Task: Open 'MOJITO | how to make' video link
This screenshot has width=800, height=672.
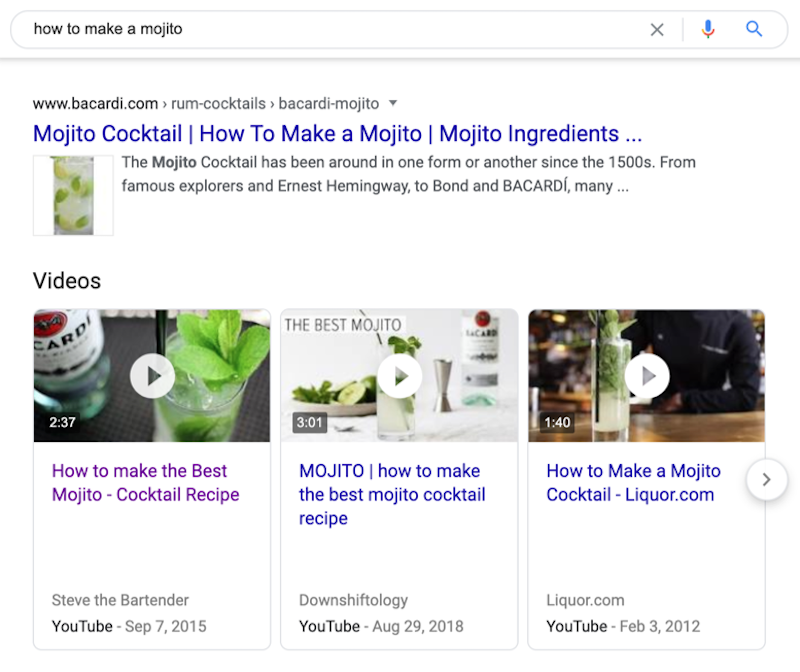Action: pos(392,494)
